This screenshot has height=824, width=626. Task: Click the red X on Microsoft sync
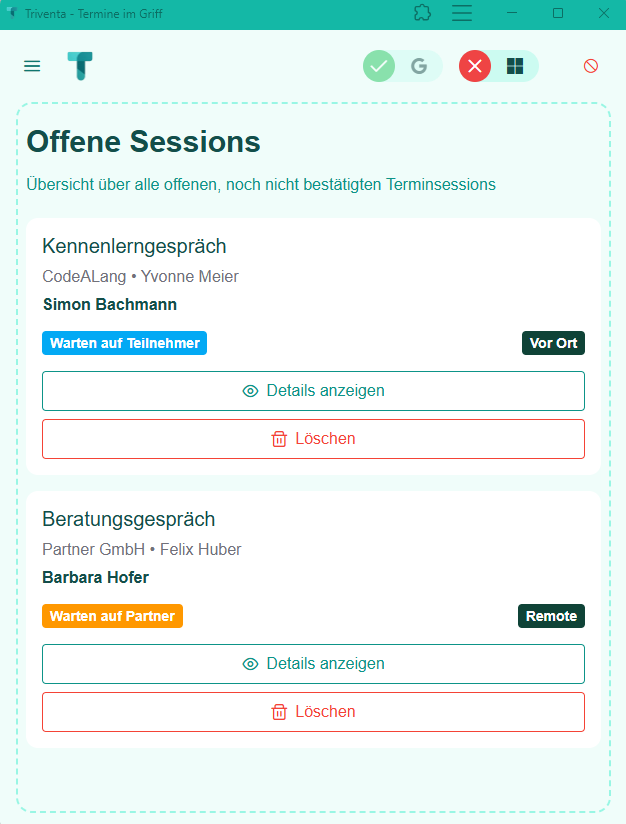click(475, 66)
